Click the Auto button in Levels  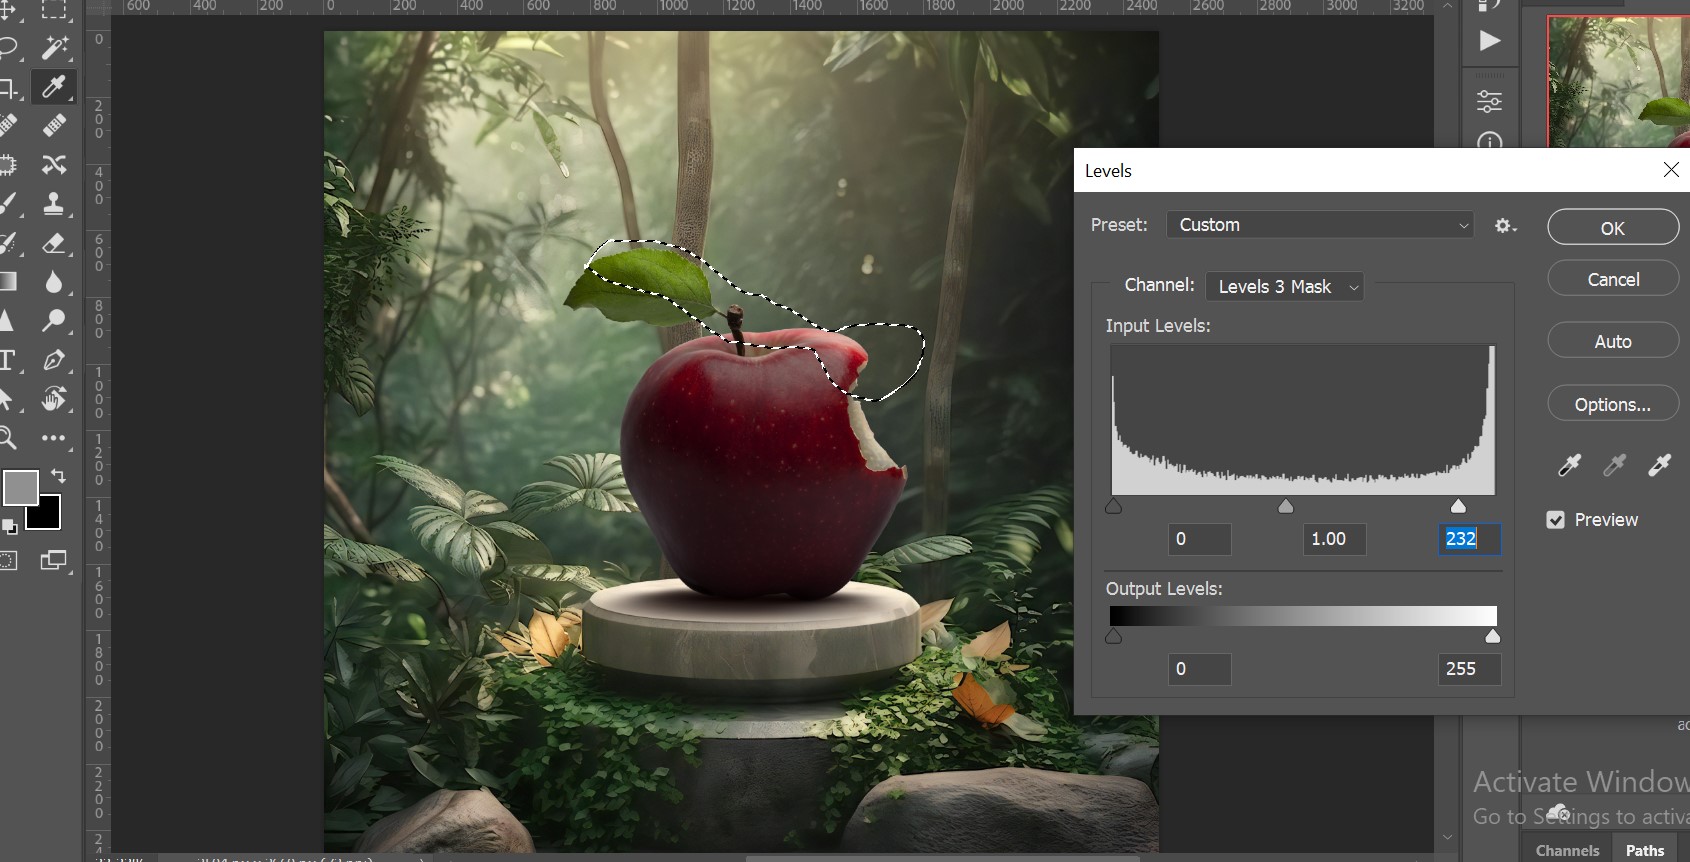click(1613, 341)
